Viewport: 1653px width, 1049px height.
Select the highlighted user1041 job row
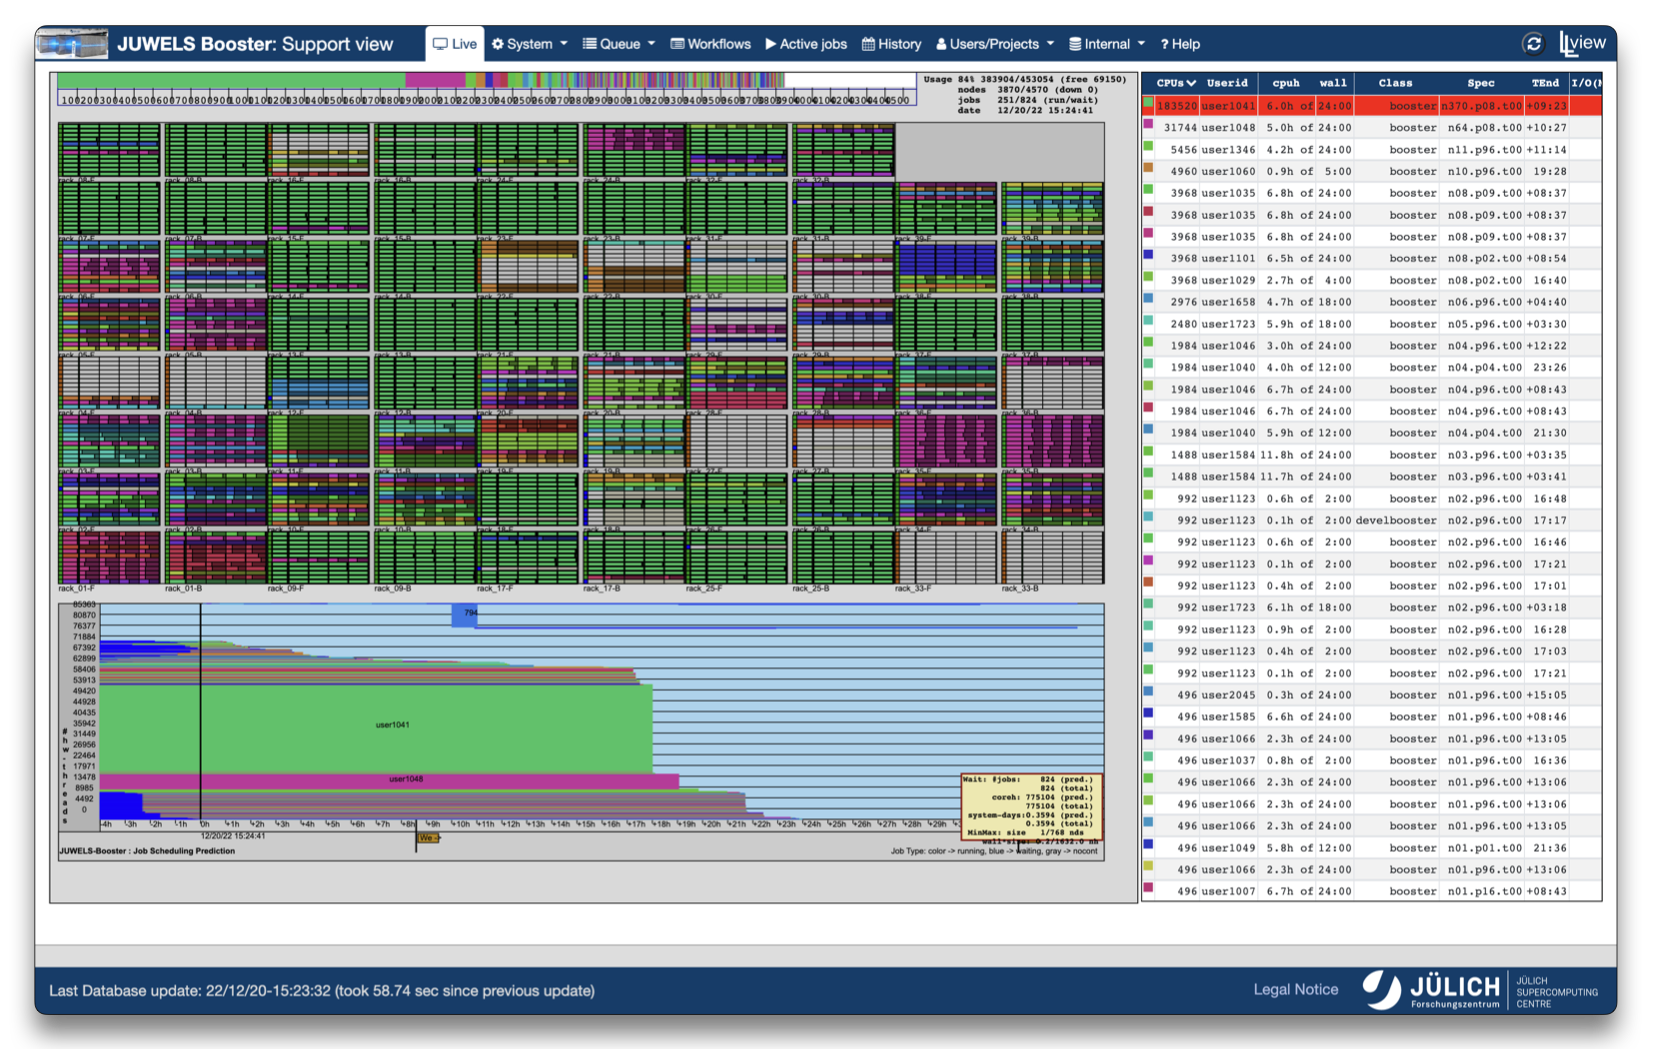coord(1370,106)
